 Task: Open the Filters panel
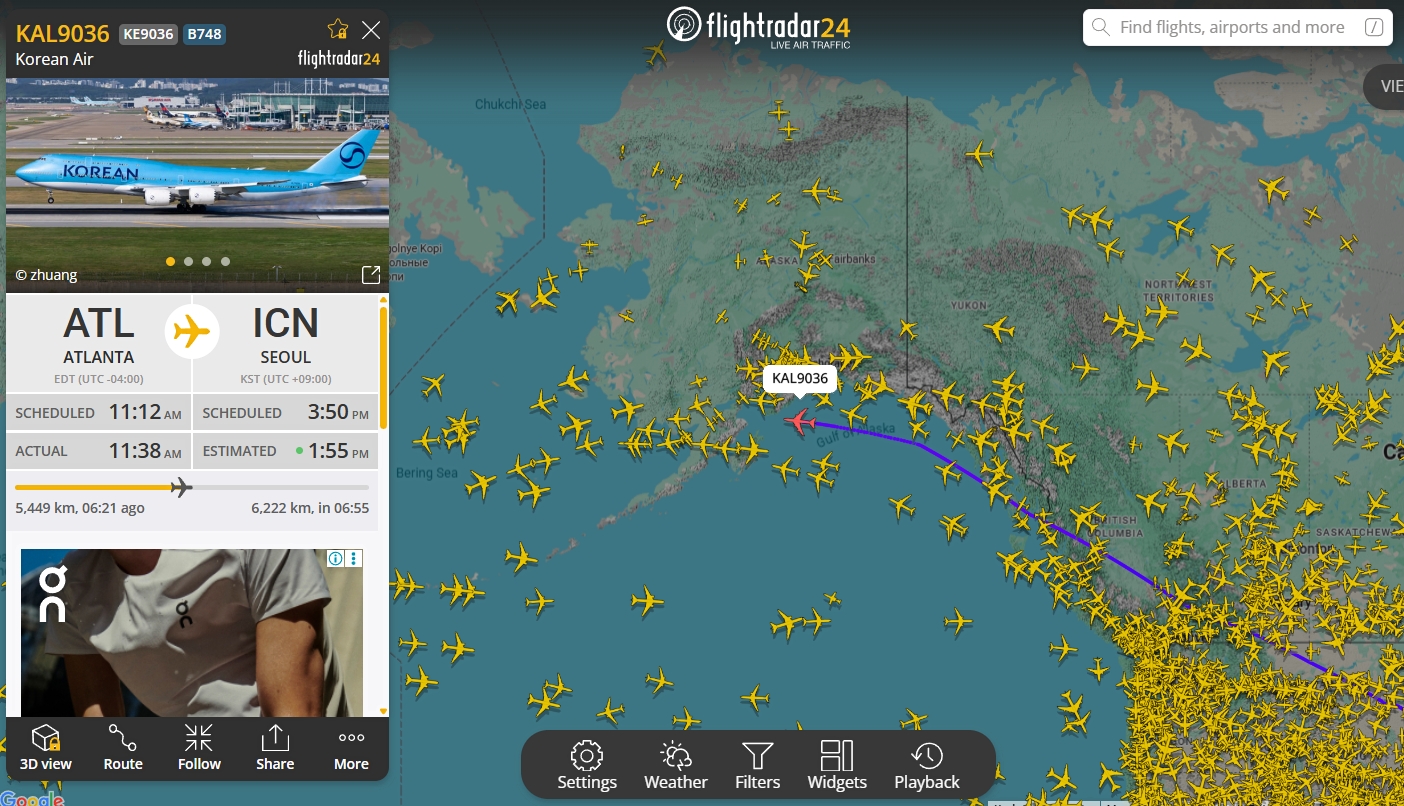(x=758, y=765)
